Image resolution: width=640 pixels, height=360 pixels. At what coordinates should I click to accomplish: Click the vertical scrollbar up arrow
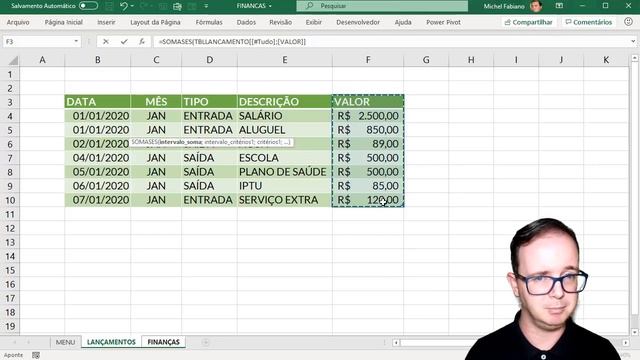(x=635, y=58)
